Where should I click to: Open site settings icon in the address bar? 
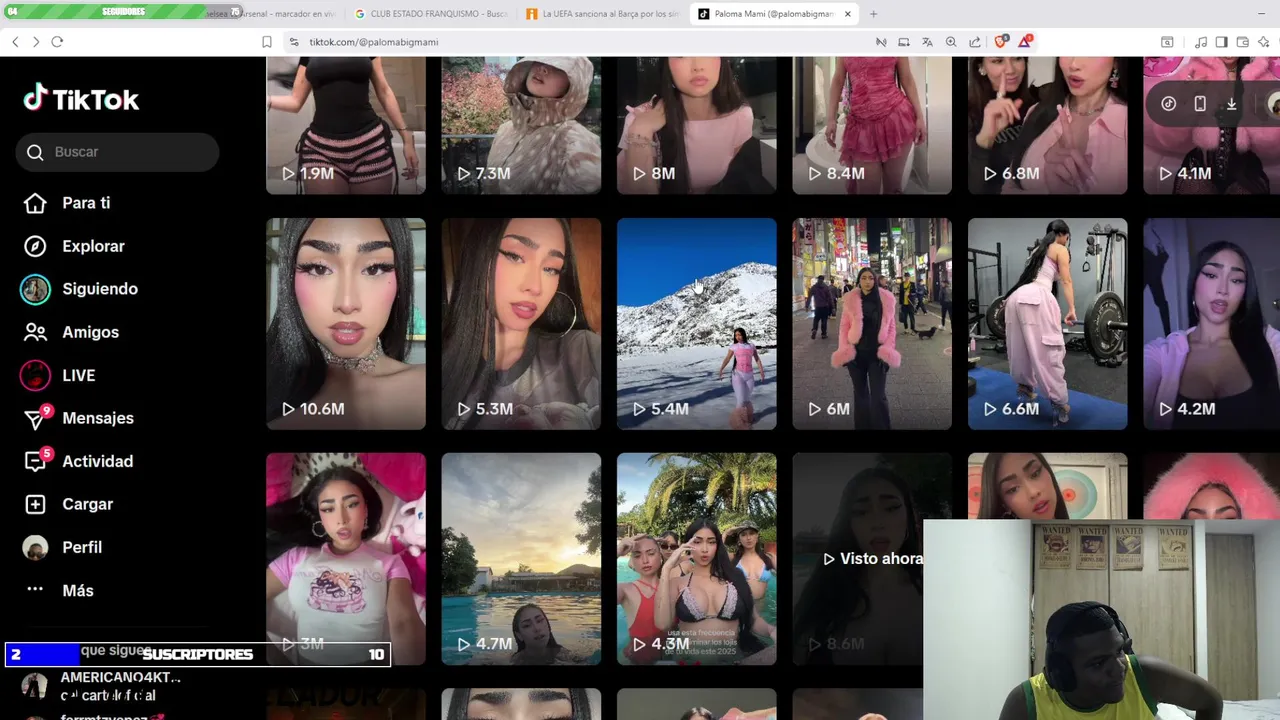pyautogui.click(x=293, y=42)
